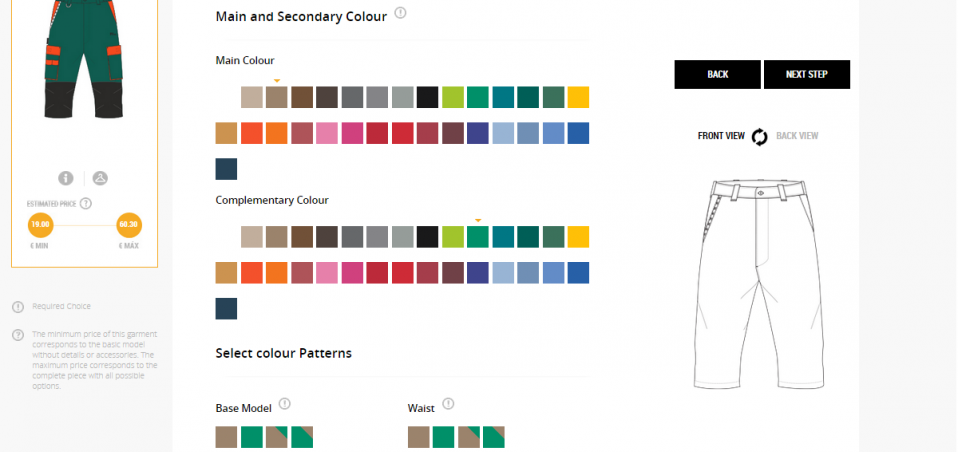
Task: Click the Estimated Price help icon
Action: pyautogui.click(x=86, y=204)
